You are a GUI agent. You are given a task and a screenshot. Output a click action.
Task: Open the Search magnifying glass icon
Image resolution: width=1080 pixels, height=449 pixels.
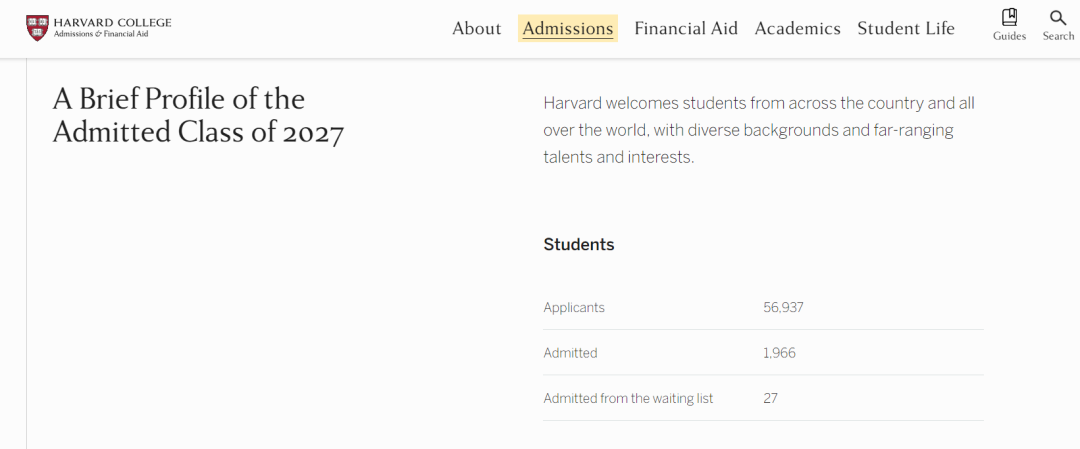coord(1058,17)
